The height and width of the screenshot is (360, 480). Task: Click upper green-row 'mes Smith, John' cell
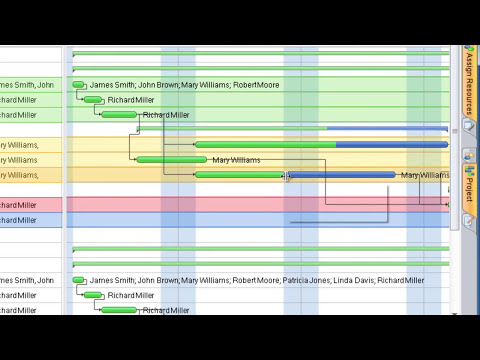(x=31, y=85)
